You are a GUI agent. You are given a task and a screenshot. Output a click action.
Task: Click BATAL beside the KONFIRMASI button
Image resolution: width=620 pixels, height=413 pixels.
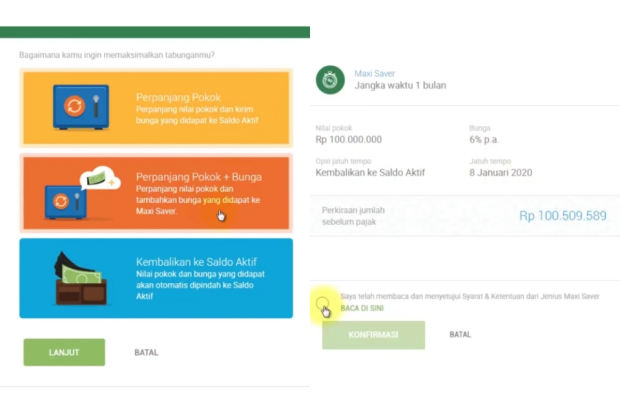[460, 334]
